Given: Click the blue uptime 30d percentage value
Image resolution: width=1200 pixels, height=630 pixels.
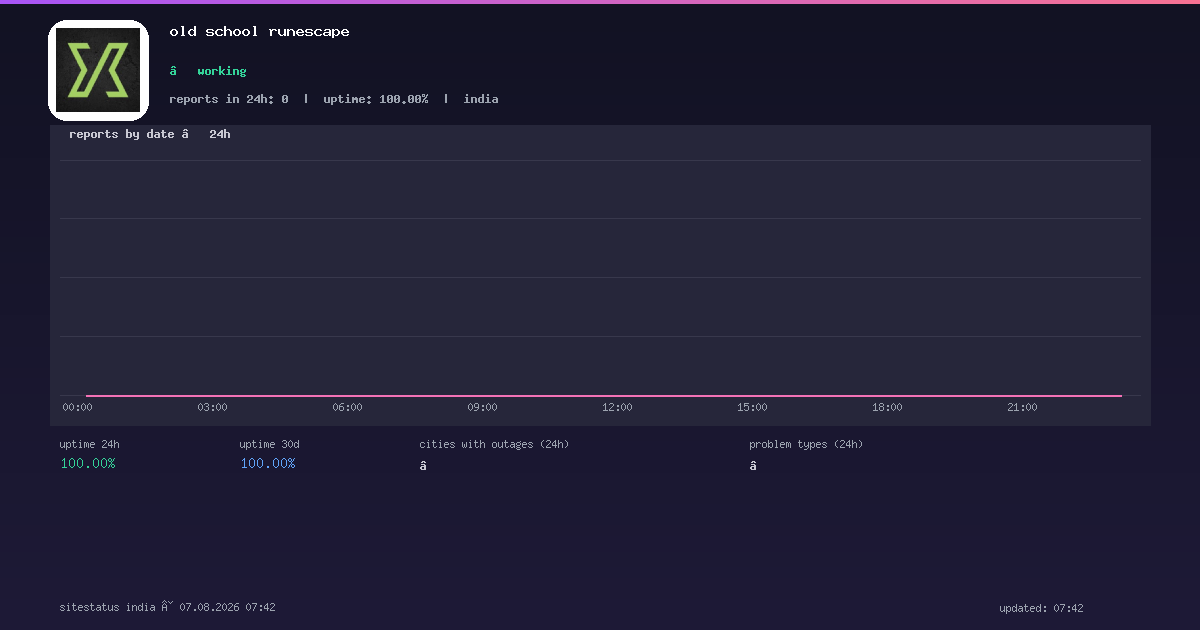Looking at the screenshot, I should click(268, 464).
